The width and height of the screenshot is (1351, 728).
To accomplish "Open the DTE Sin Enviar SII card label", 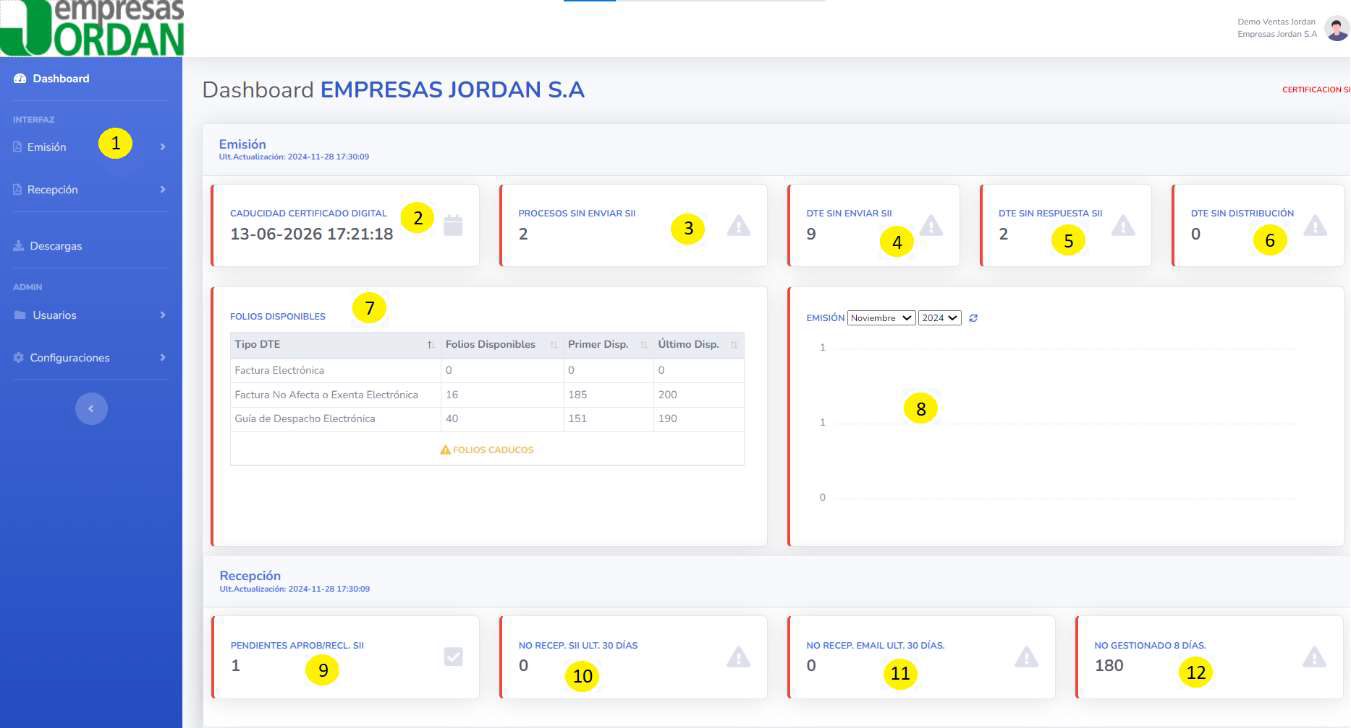I will tap(849, 213).
